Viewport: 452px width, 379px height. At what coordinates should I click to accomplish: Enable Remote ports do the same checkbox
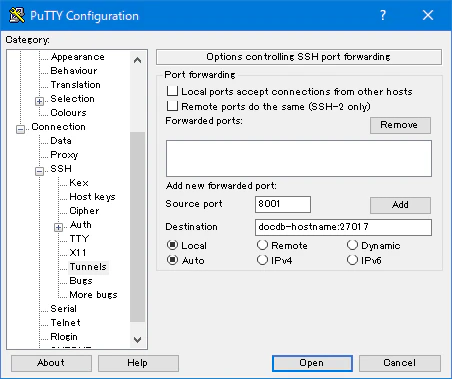172,106
